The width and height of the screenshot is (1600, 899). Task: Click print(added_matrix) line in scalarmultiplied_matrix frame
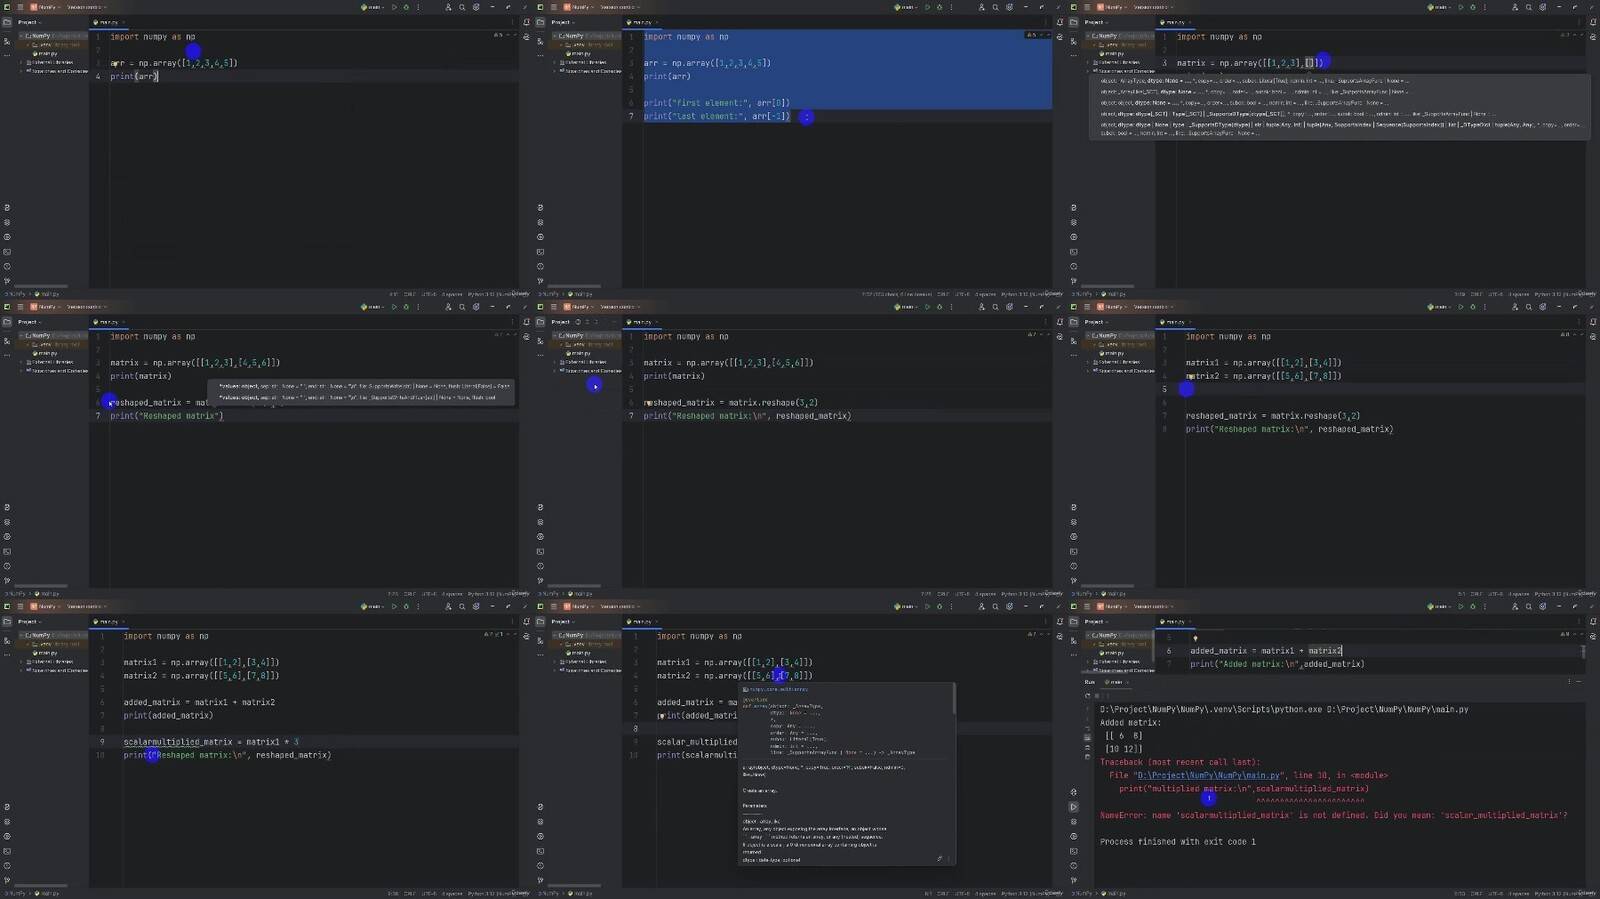(168, 715)
